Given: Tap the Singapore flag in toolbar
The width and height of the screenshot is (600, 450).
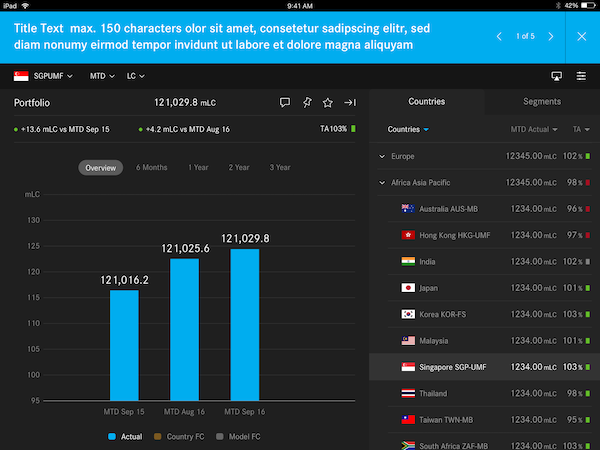Looking at the screenshot, I should 21,76.
